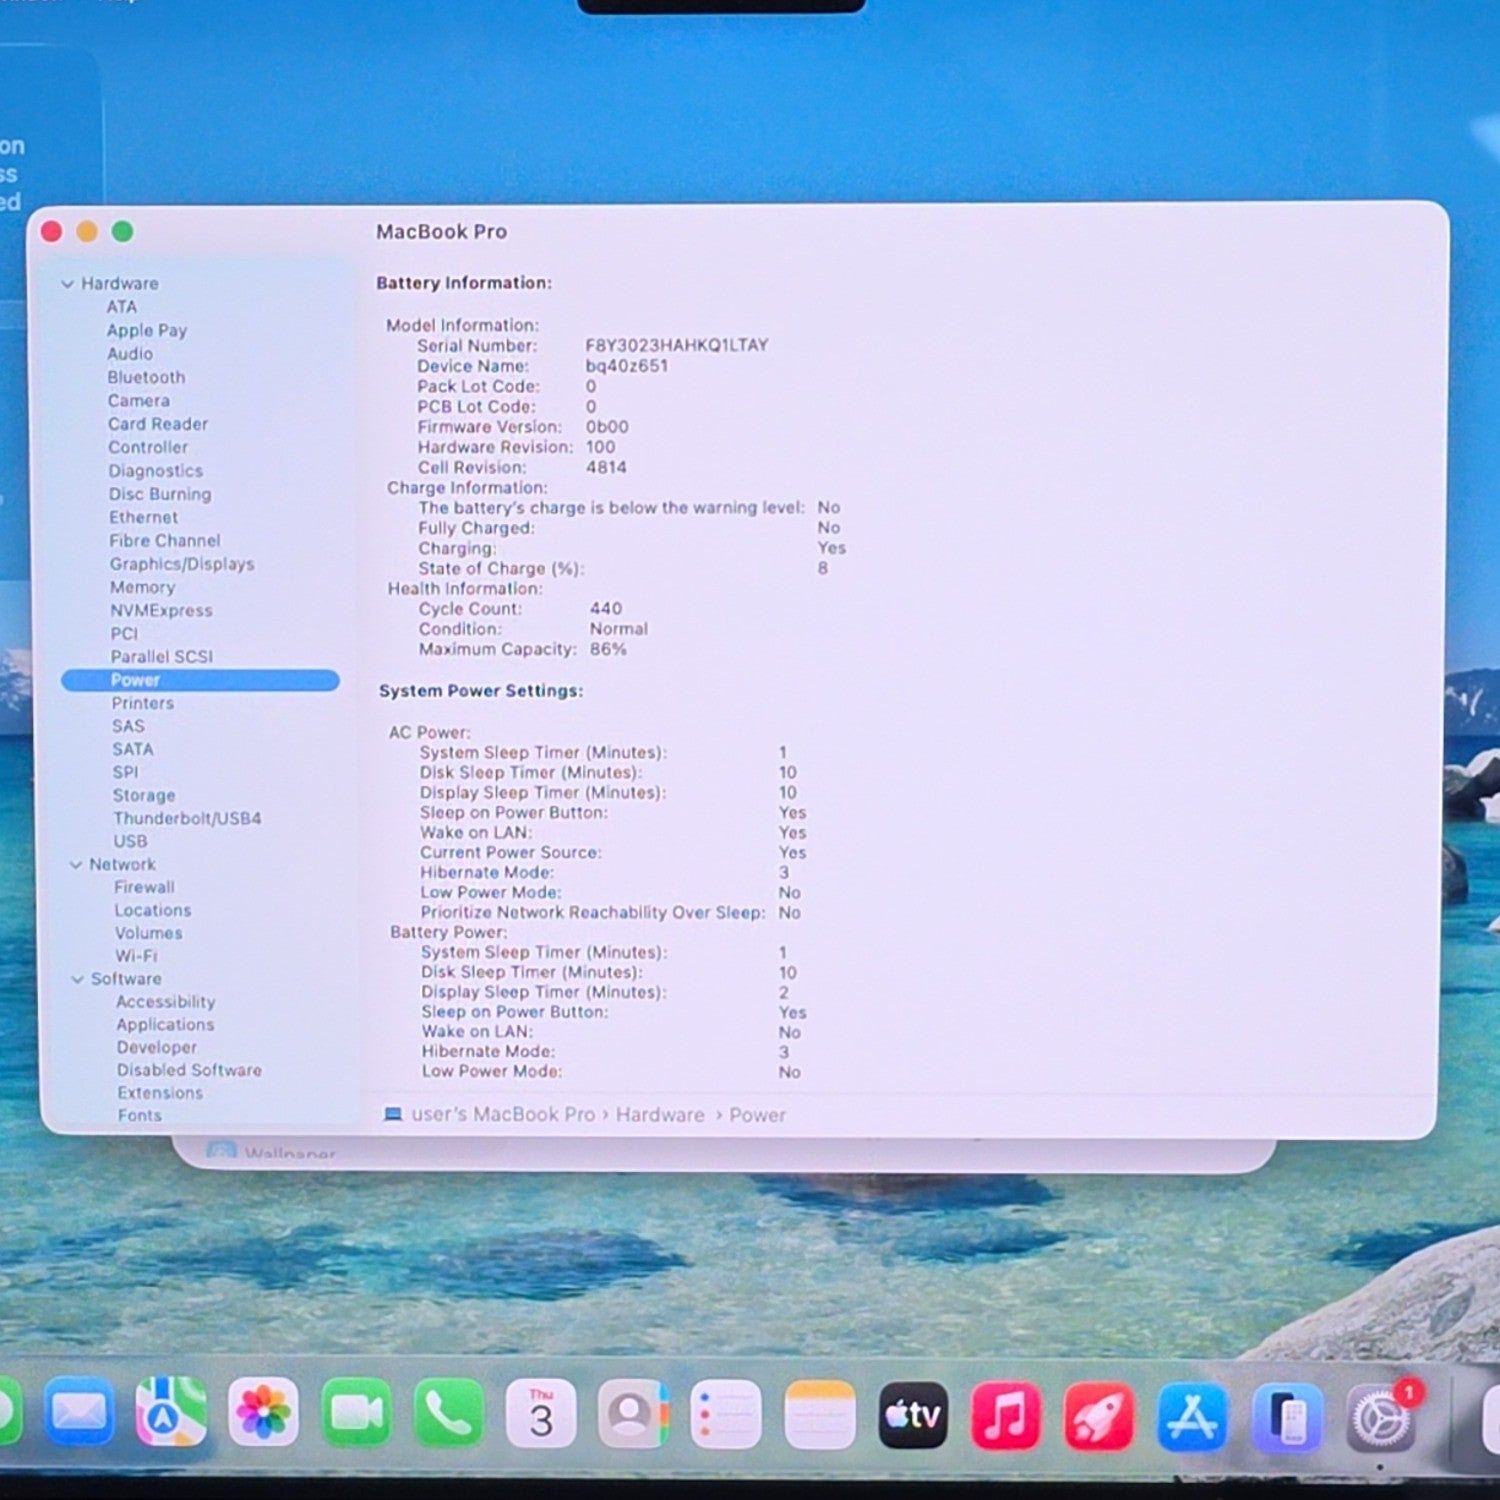Click the Hardware breadcrumb in the path bar
Viewport: 1500px width, 1500px height.
coord(660,1115)
